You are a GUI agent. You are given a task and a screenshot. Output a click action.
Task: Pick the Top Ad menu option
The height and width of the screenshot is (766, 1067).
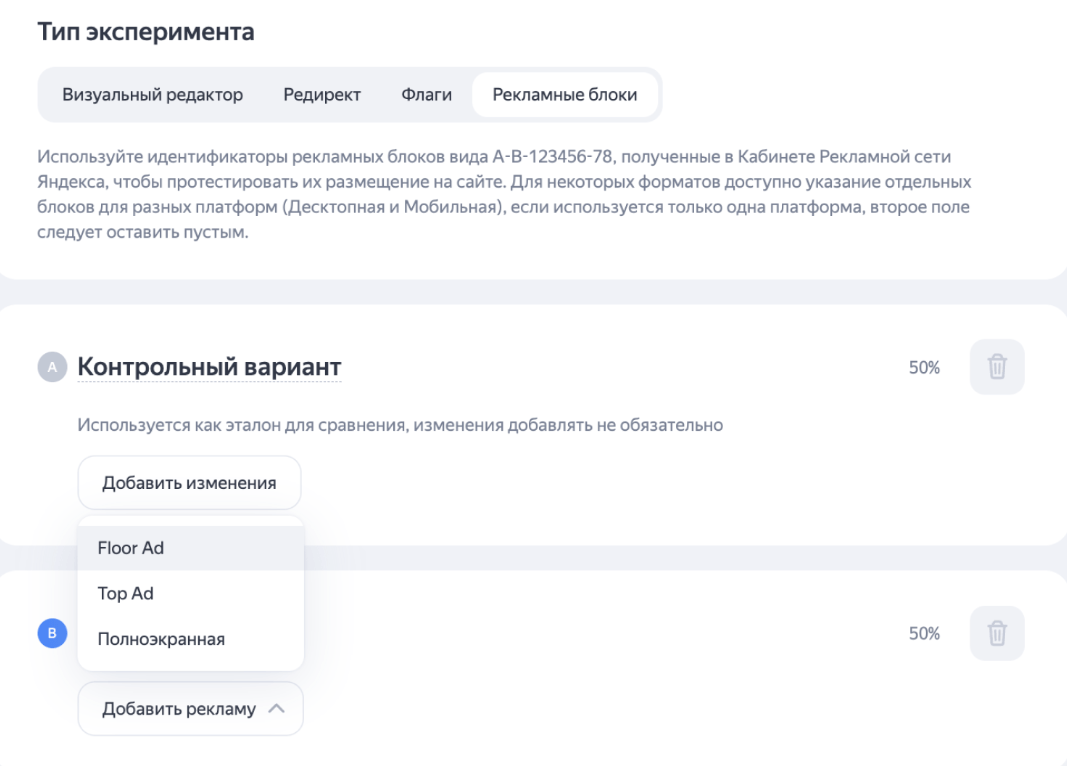click(x=126, y=593)
